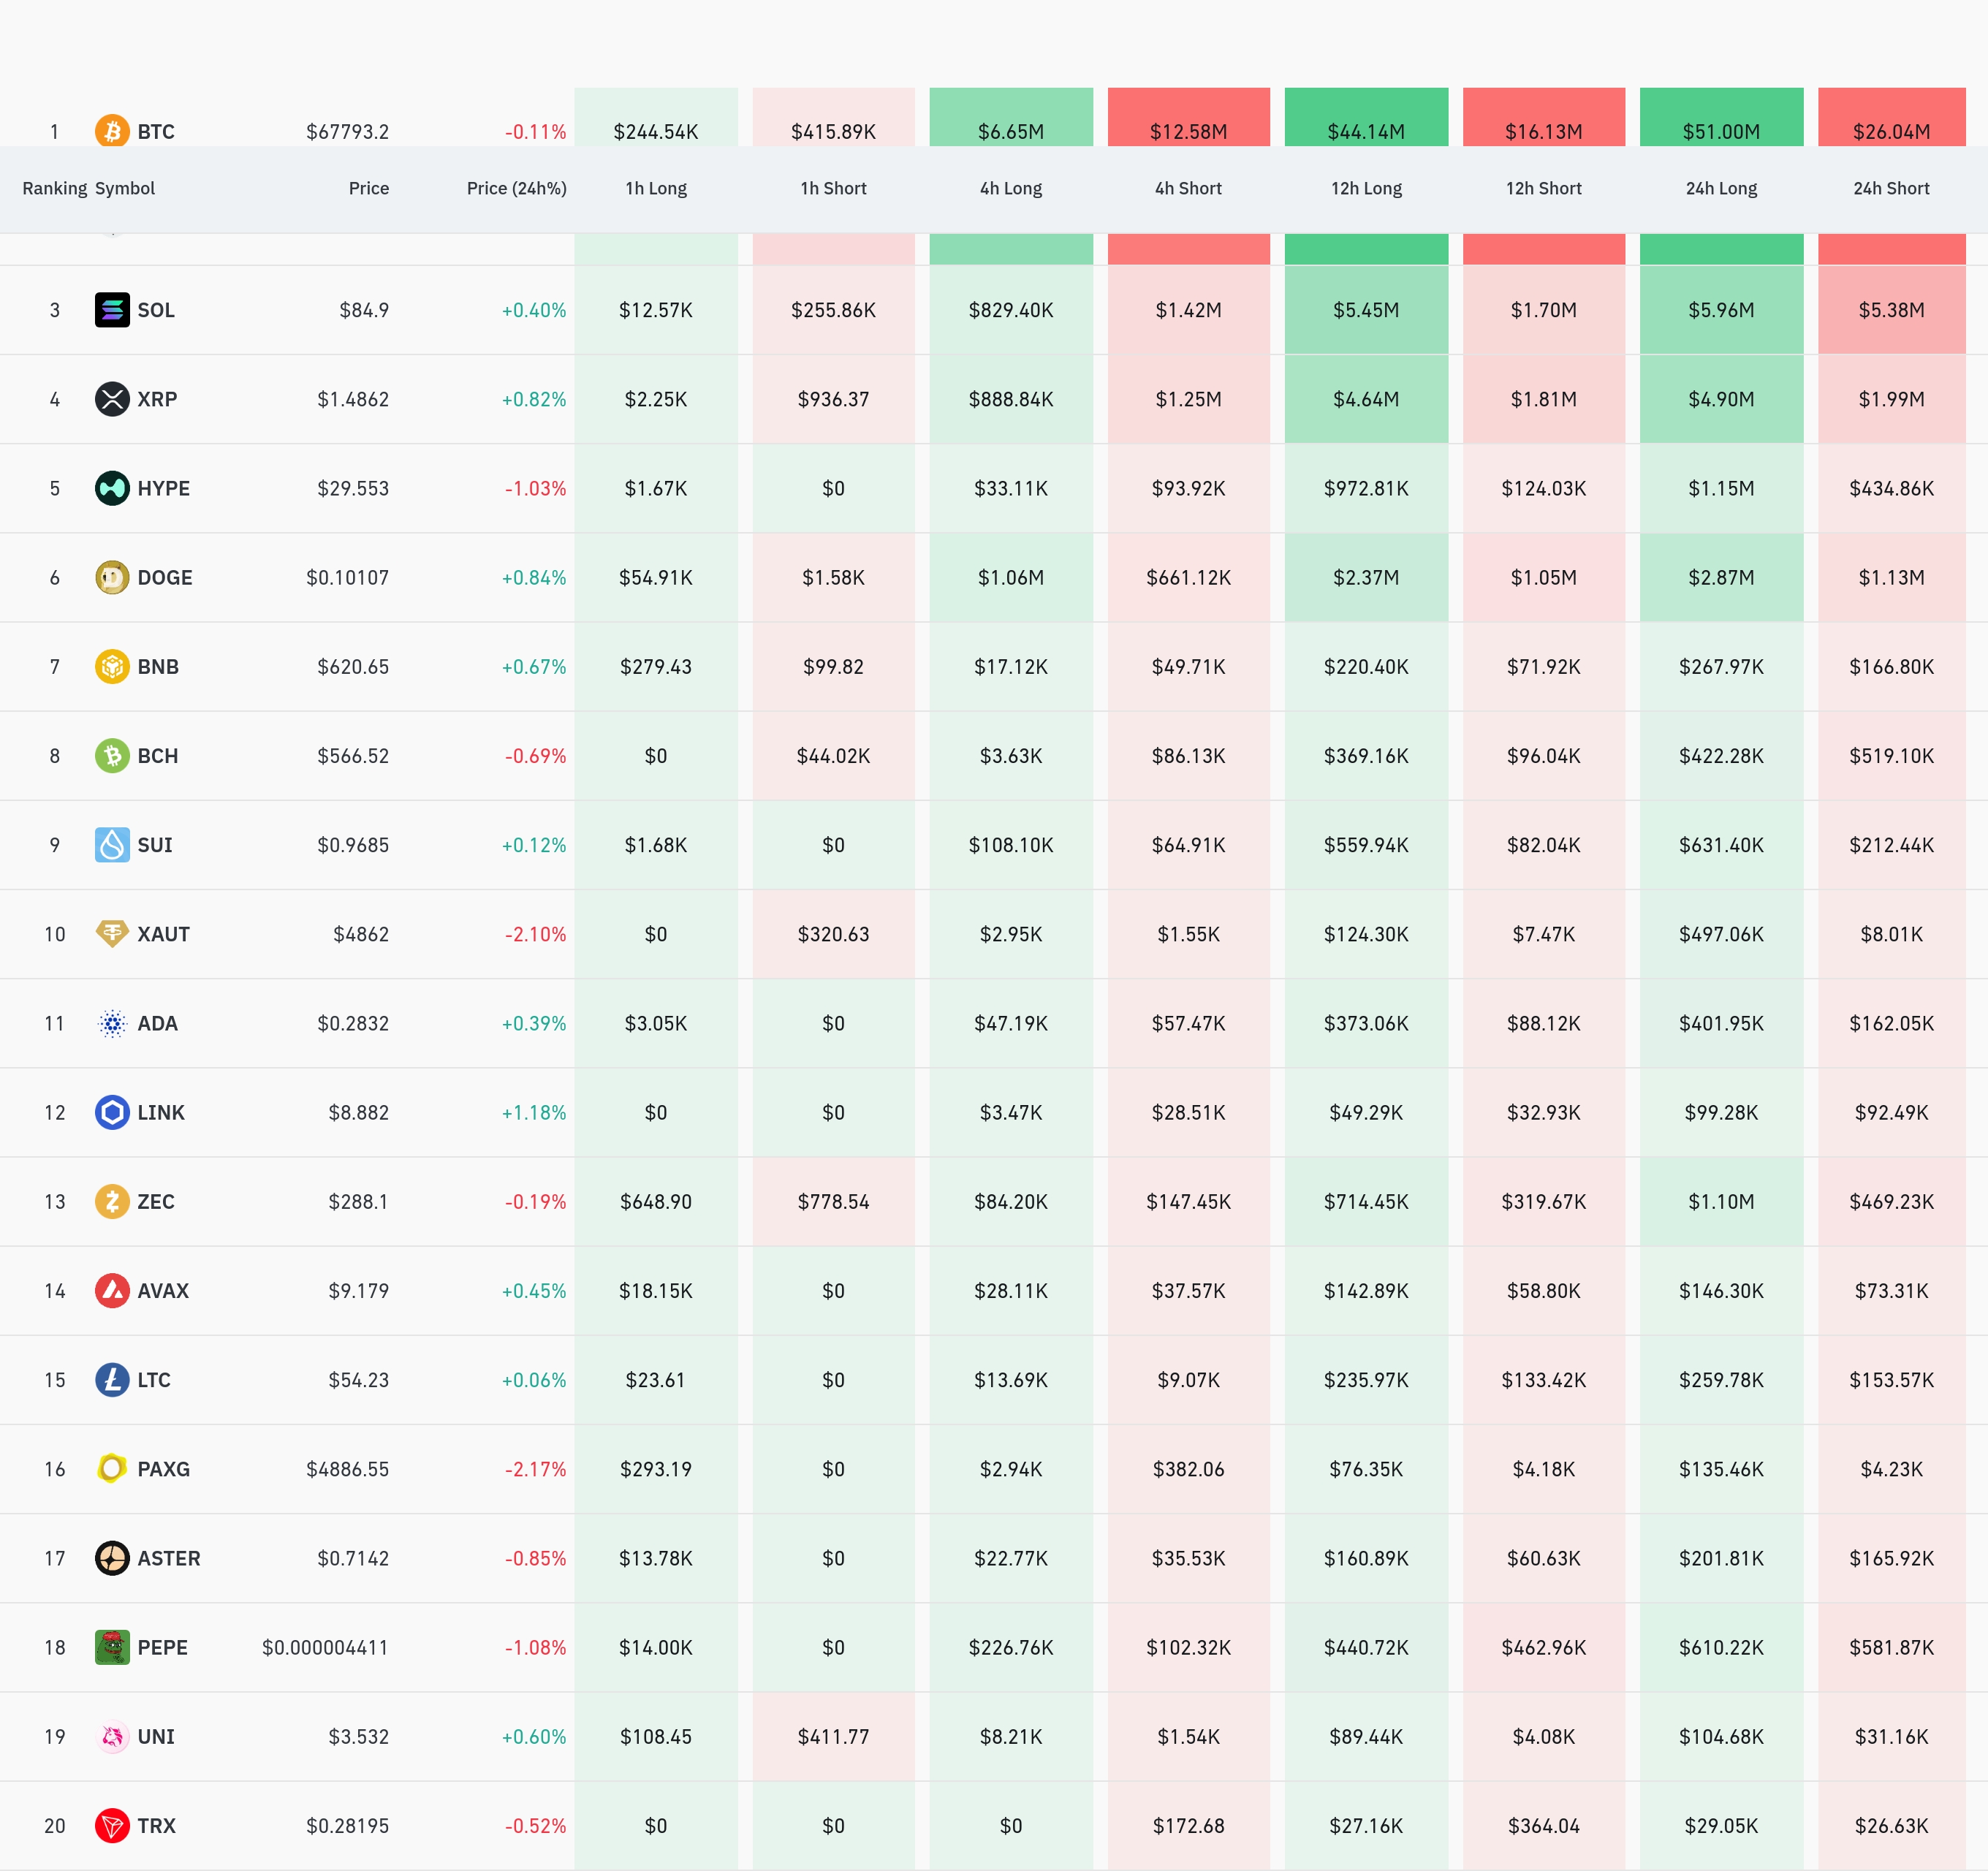
Task: Open the AVAX symbol link
Action: [163, 1290]
